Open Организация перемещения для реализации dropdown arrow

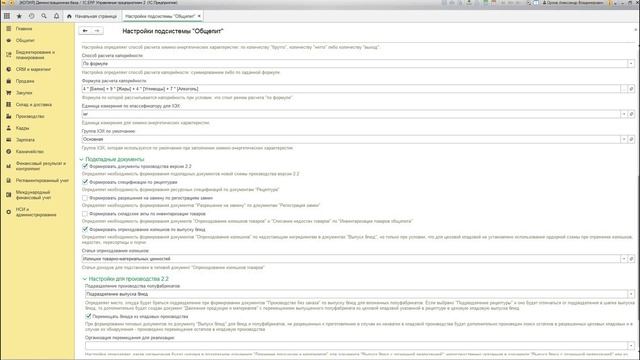tap(631, 345)
